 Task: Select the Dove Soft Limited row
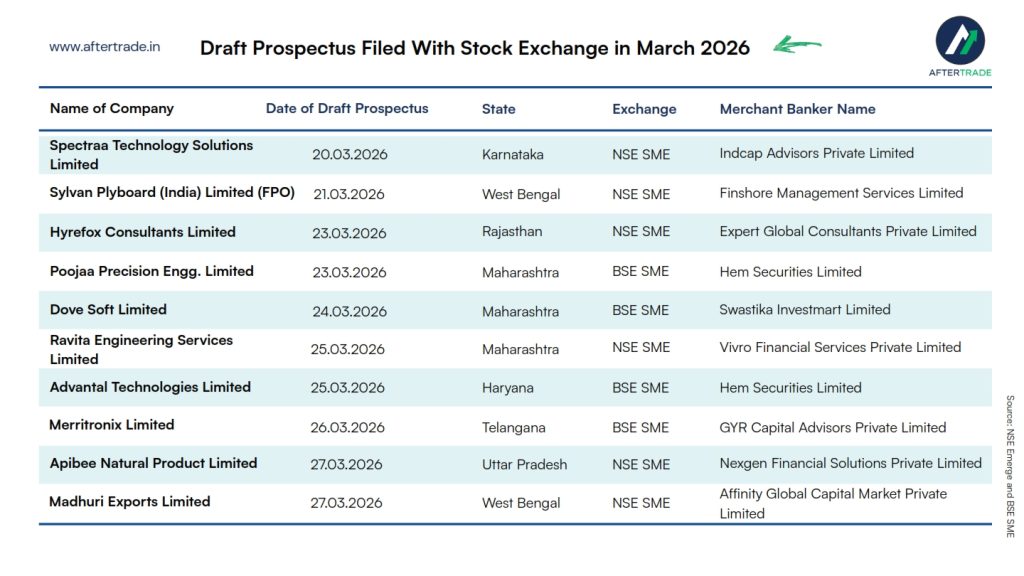coord(108,310)
